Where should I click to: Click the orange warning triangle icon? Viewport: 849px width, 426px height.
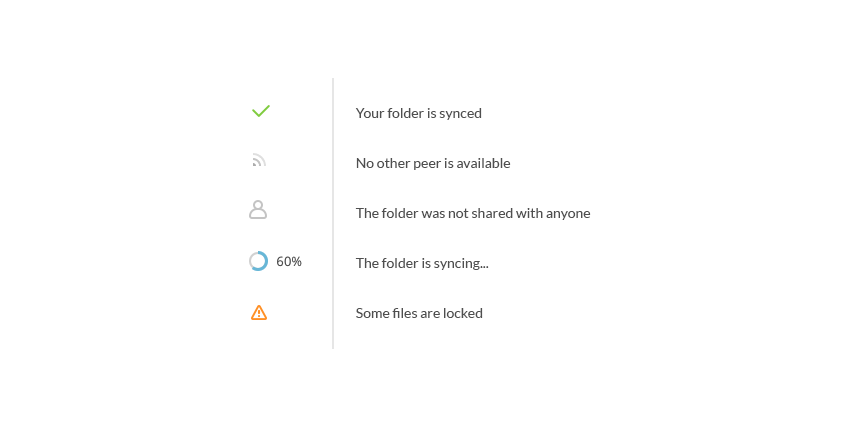(259, 313)
